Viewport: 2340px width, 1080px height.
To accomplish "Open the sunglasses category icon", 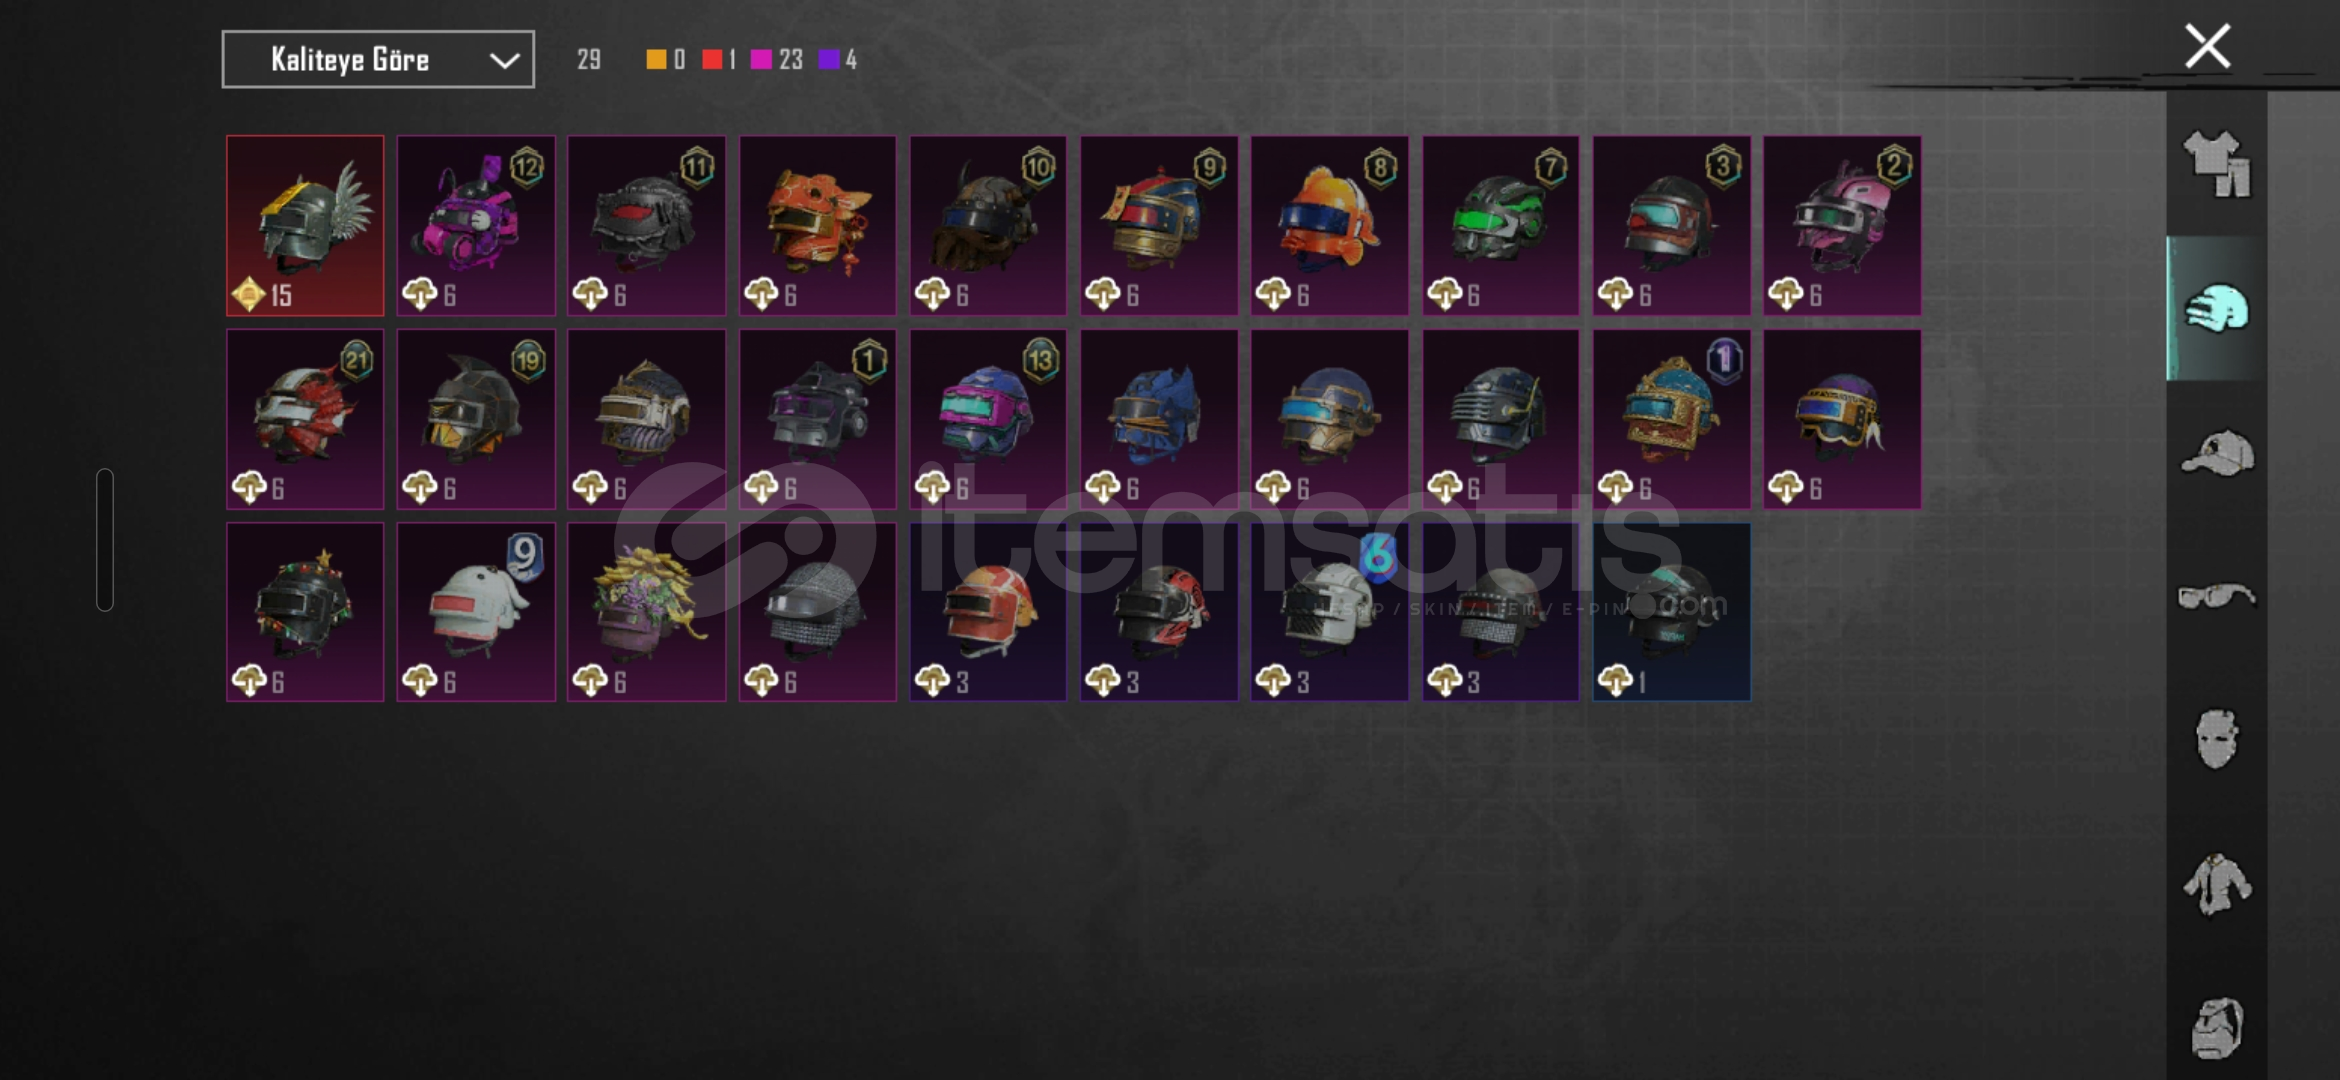I will 2217,596.
